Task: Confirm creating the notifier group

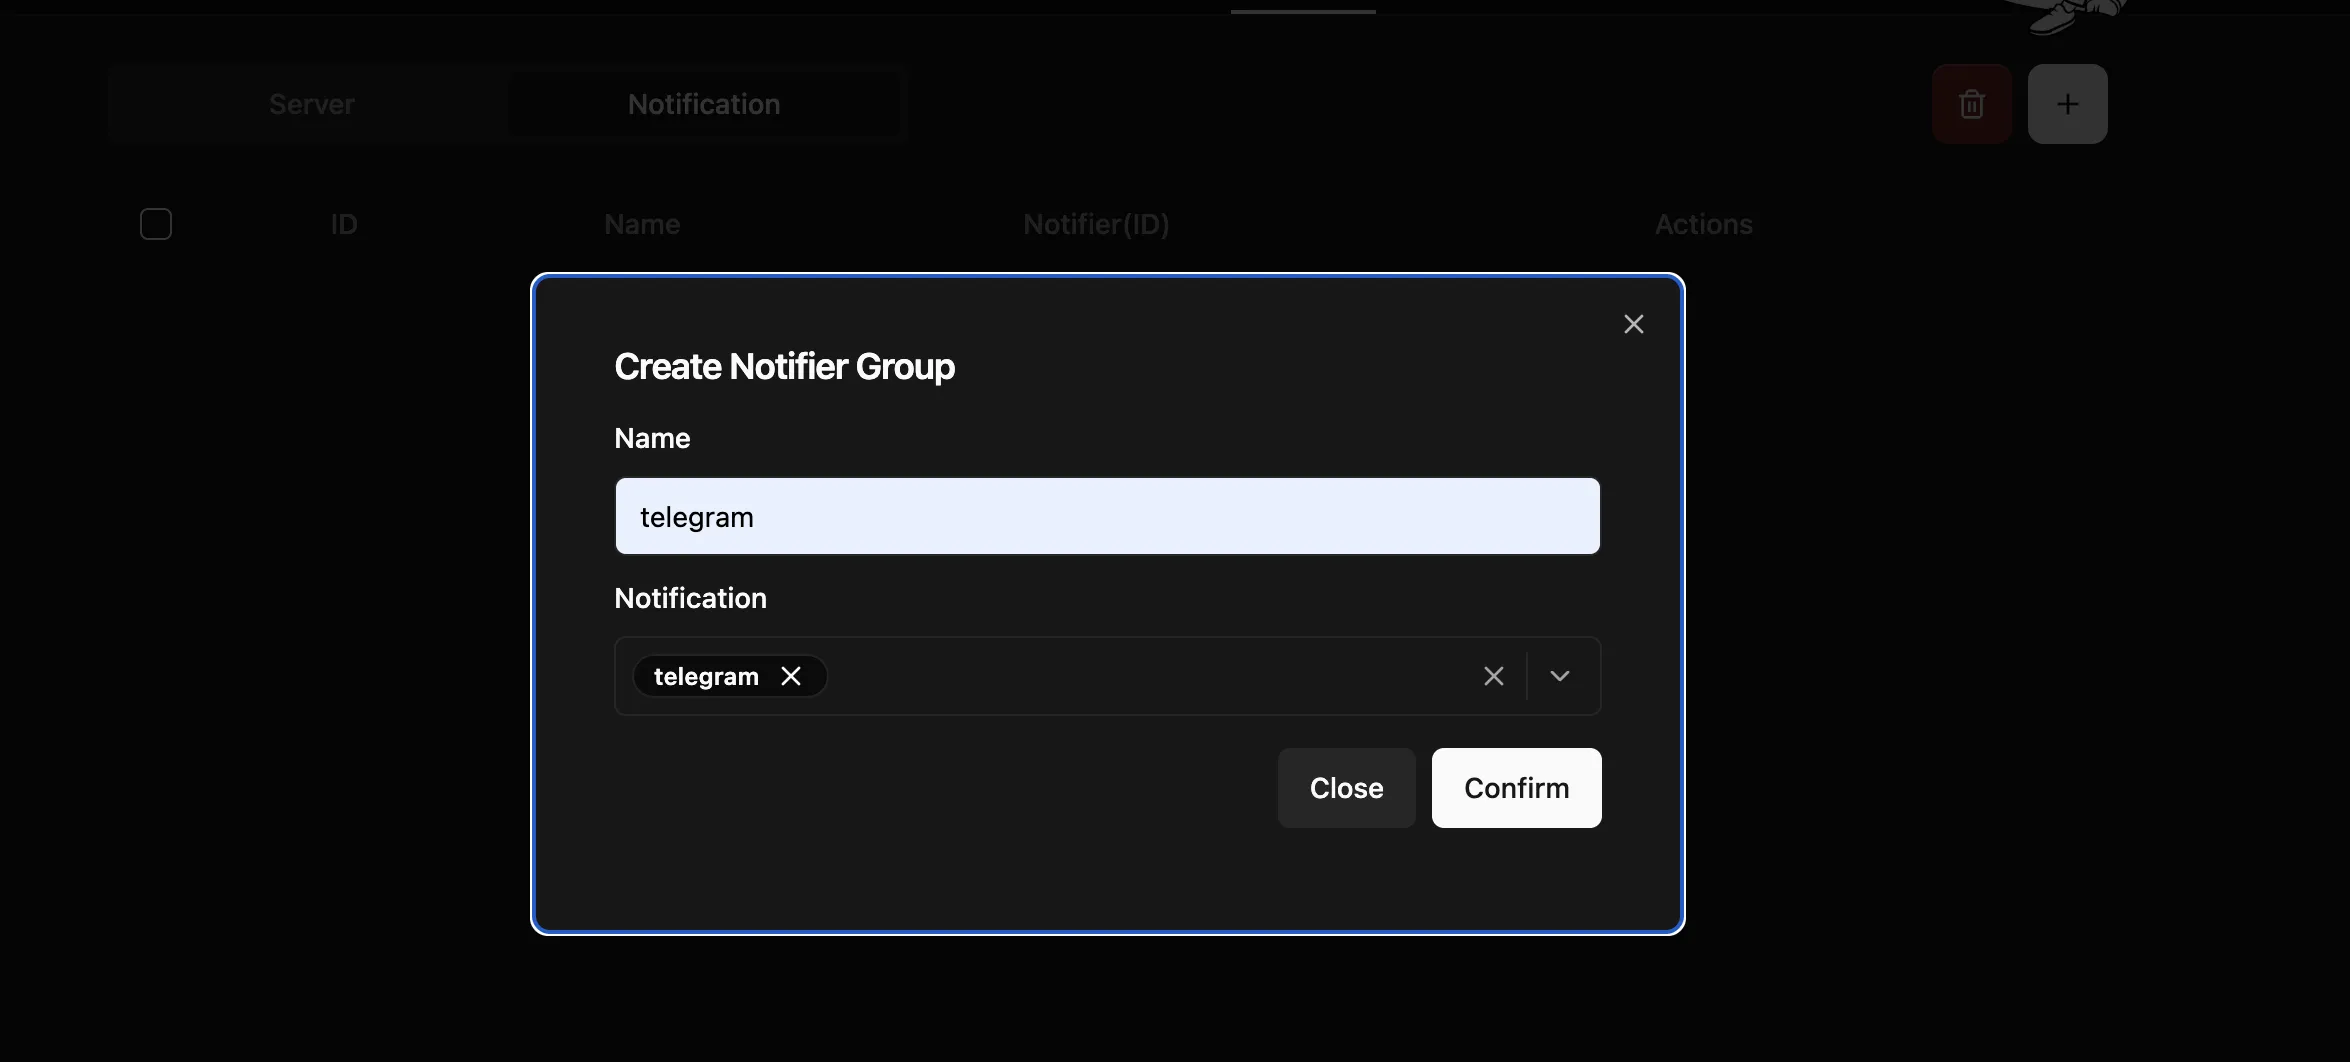Action: click(1516, 788)
